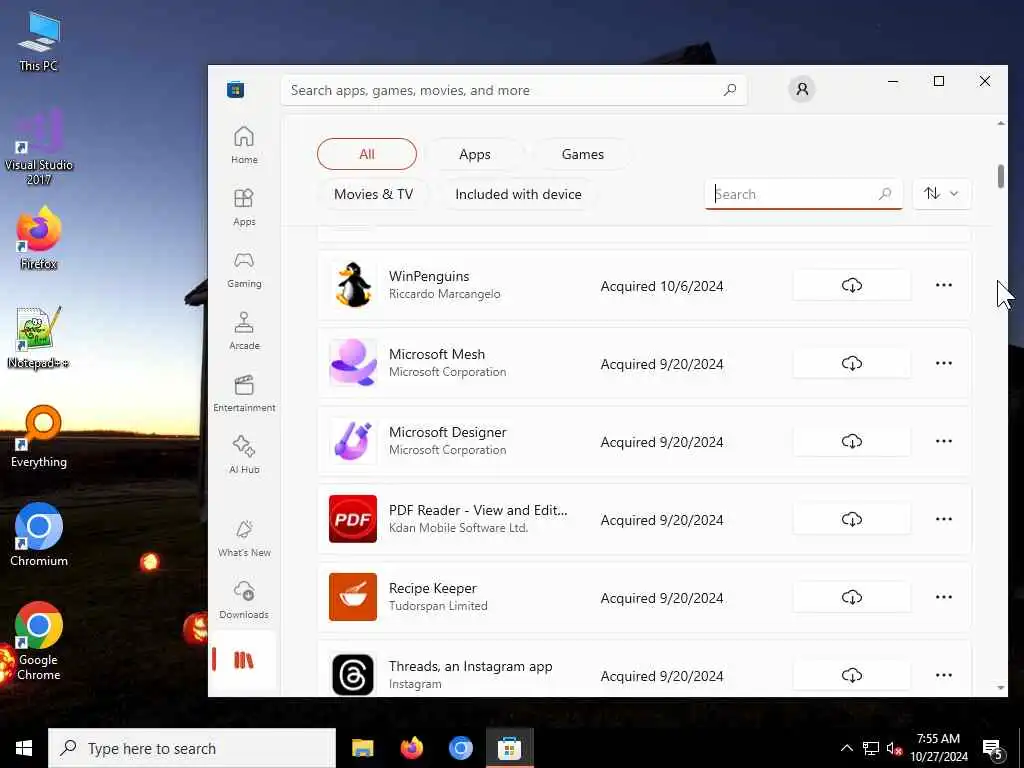Click the Microsoft Store logo icon

(x=236, y=89)
